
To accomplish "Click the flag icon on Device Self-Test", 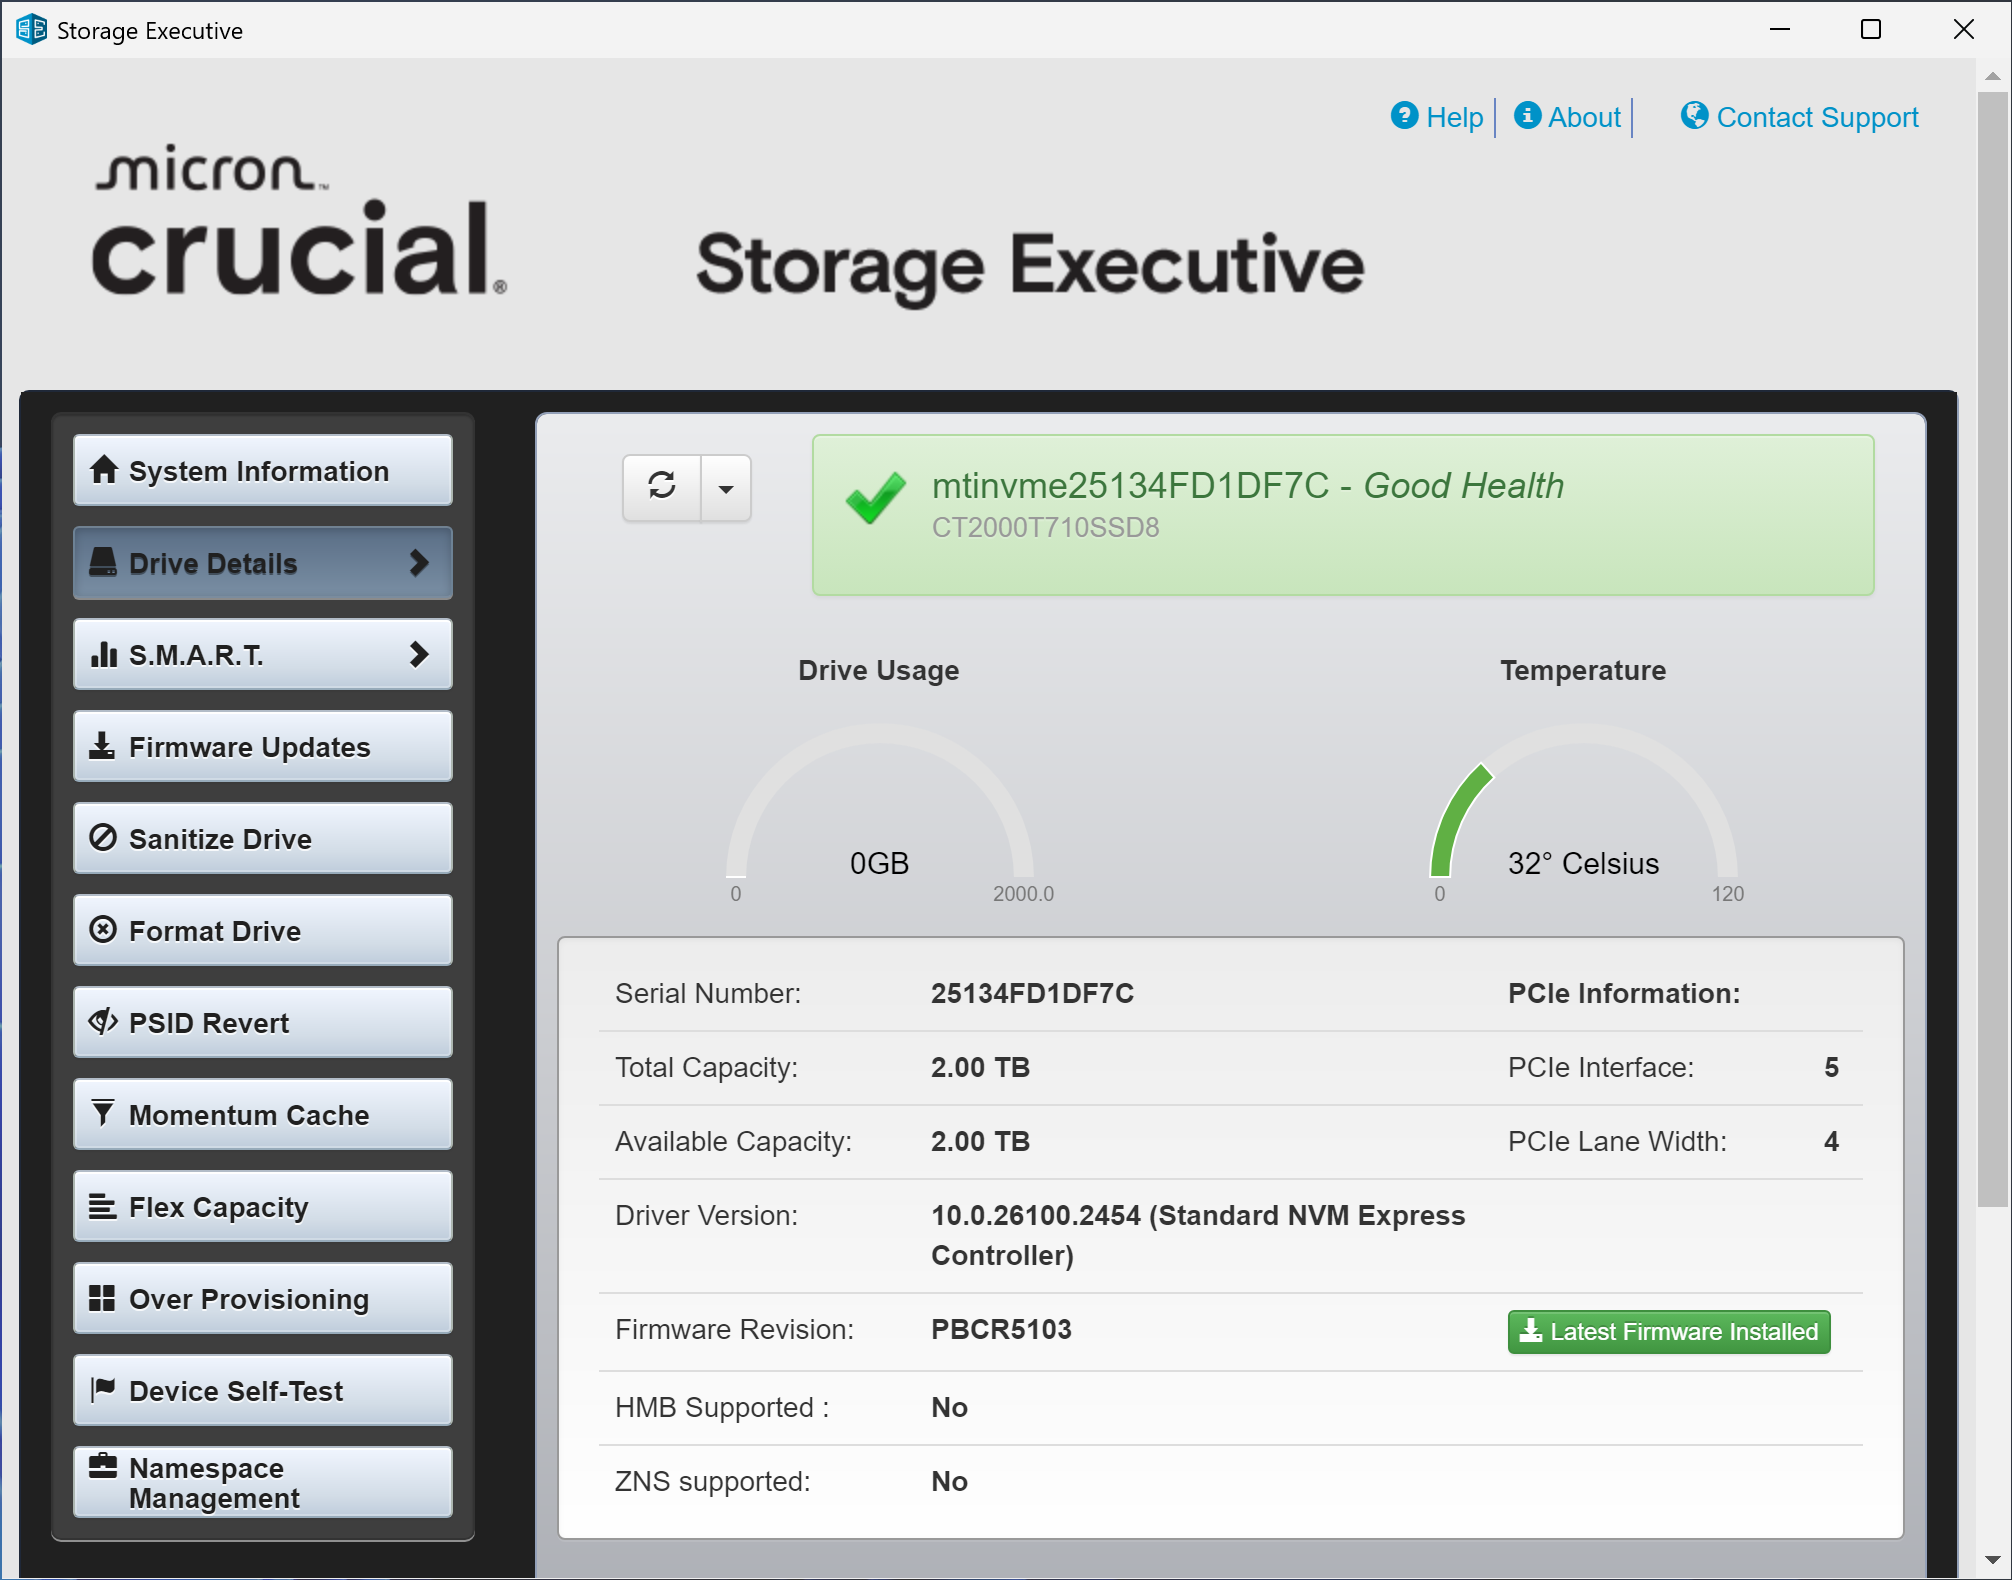I will tap(103, 1389).
